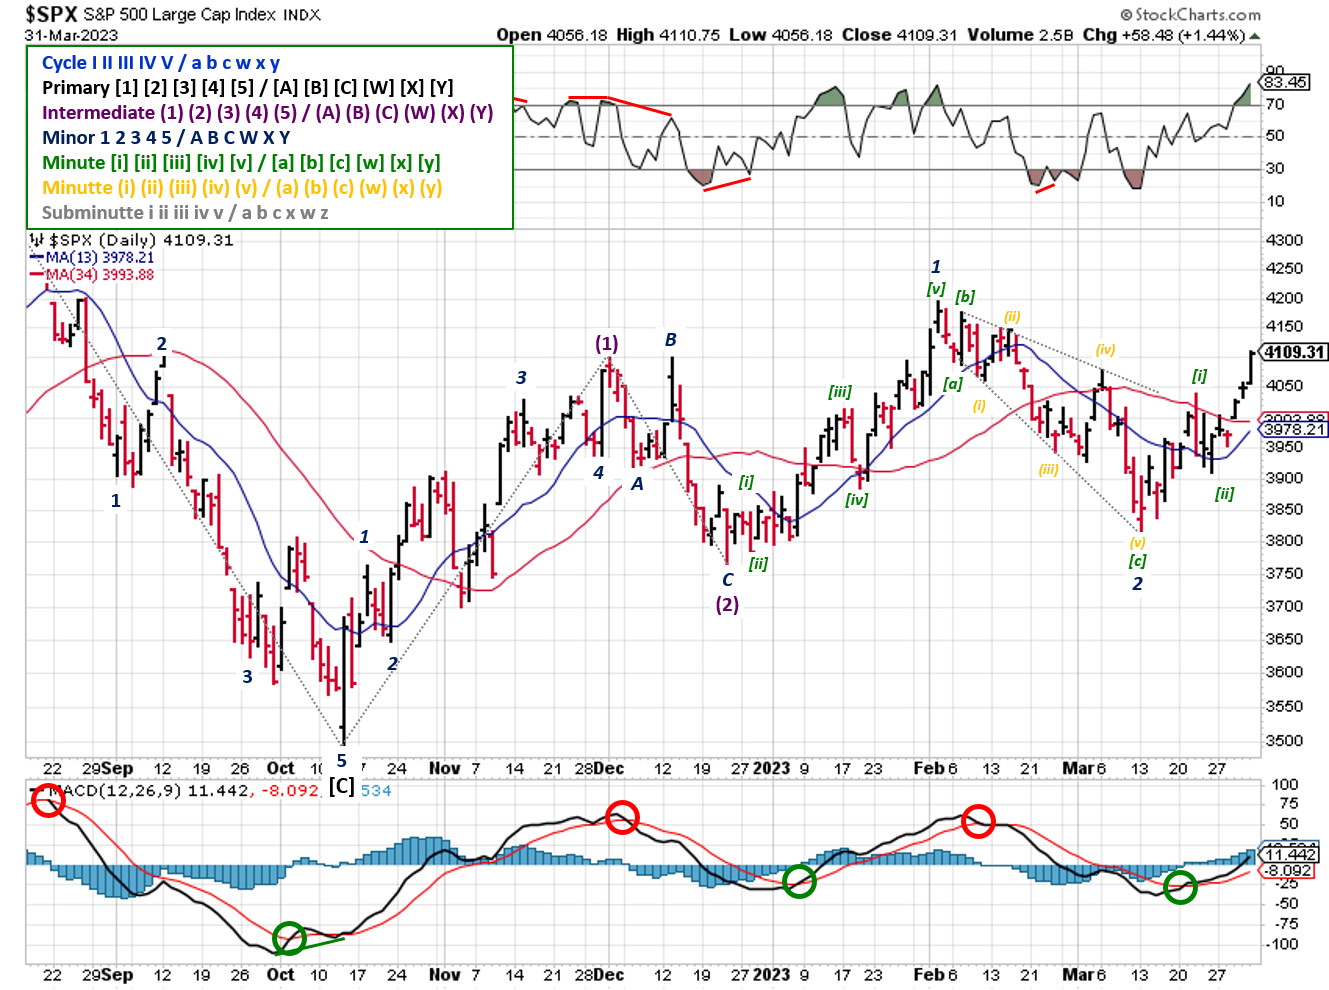
Task: Click the purple (2) wave label at late-December low
Action: pos(727,604)
